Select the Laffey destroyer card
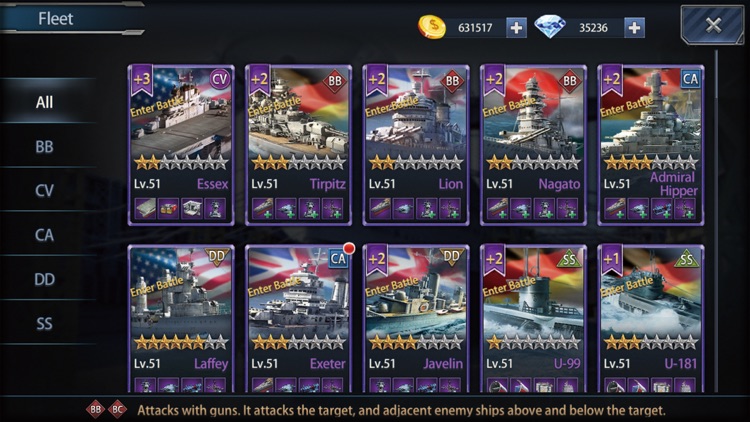Viewport: 750px width, 422px height. point(181,319)
